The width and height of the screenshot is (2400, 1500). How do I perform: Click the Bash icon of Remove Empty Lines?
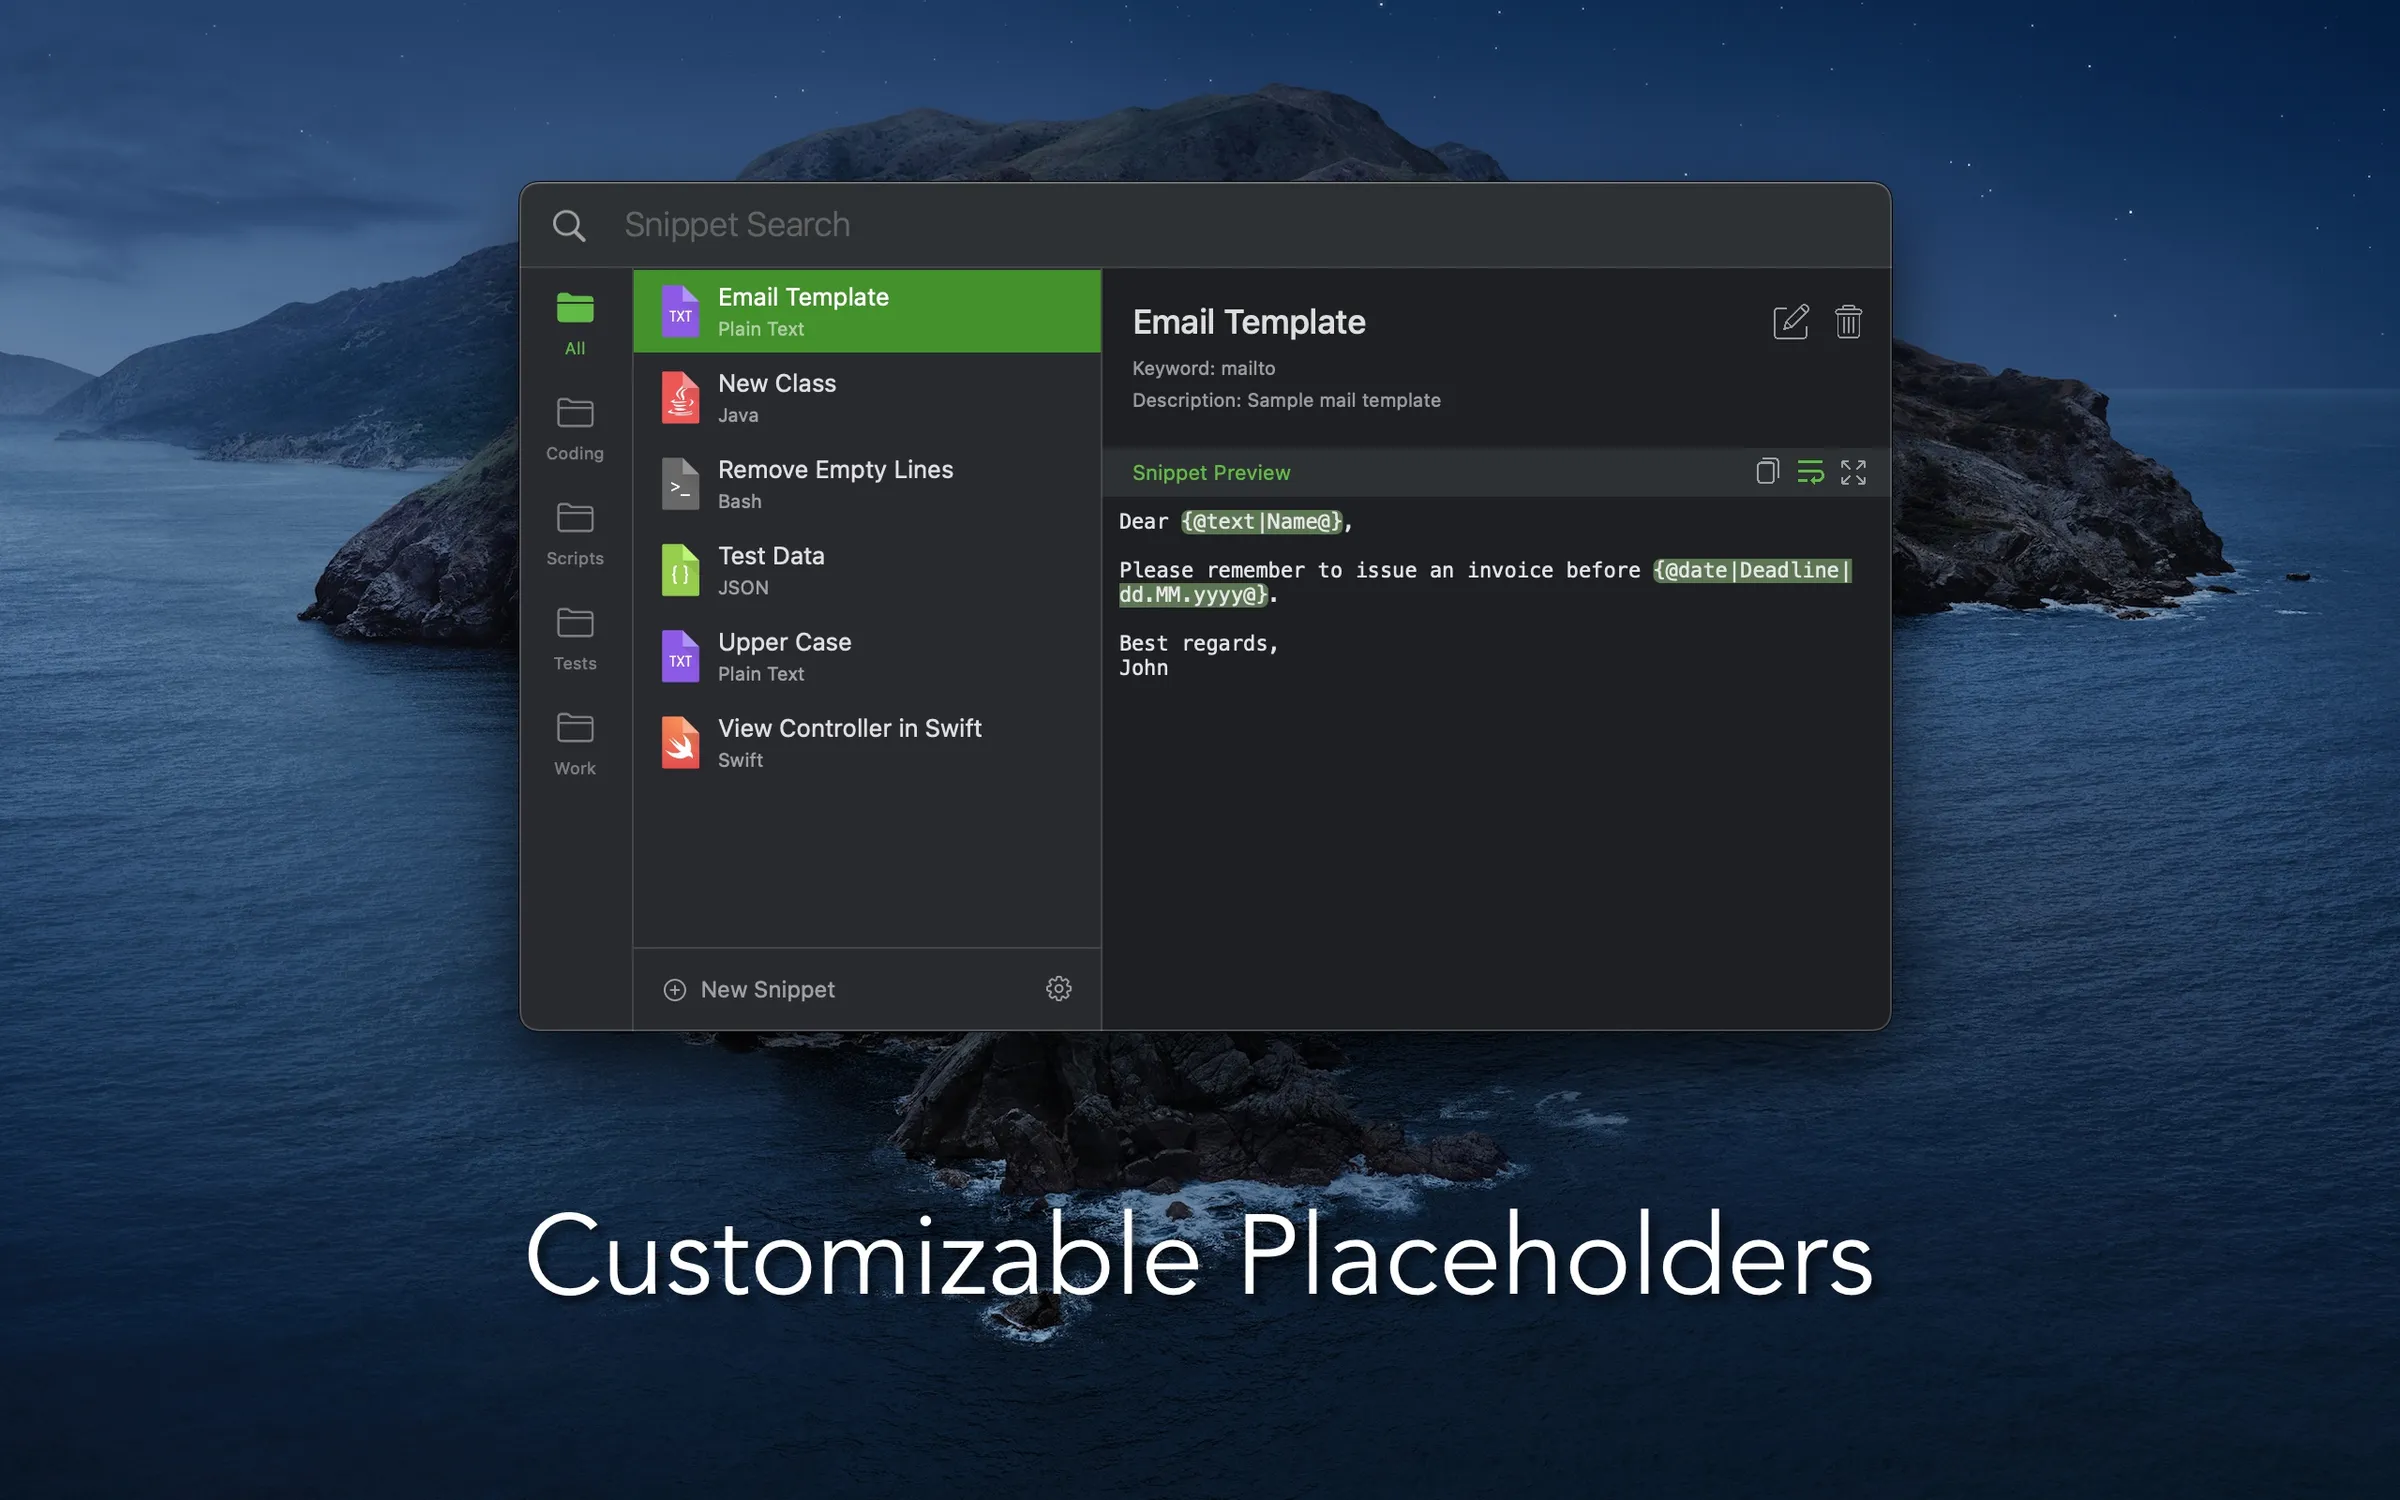pyautogui.click(x=680, y=483)
